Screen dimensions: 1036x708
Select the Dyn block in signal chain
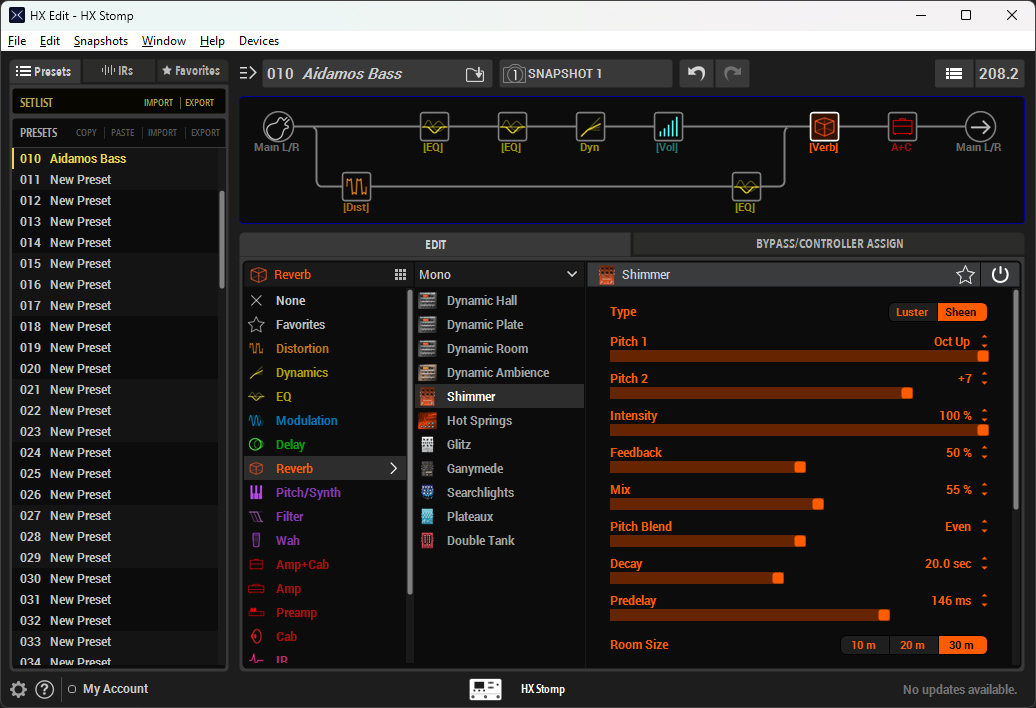[x=590, y=127]
